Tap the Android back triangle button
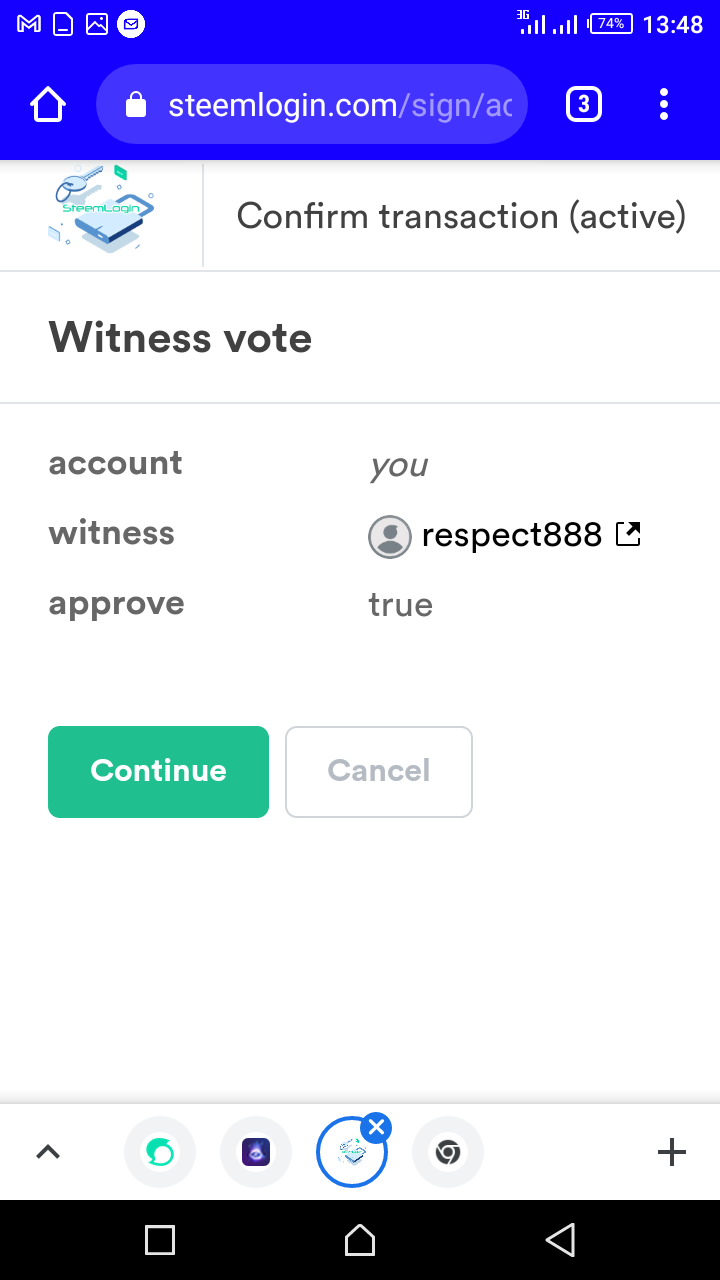Viewport: 720px width, 1280px height. (560, 1240)
